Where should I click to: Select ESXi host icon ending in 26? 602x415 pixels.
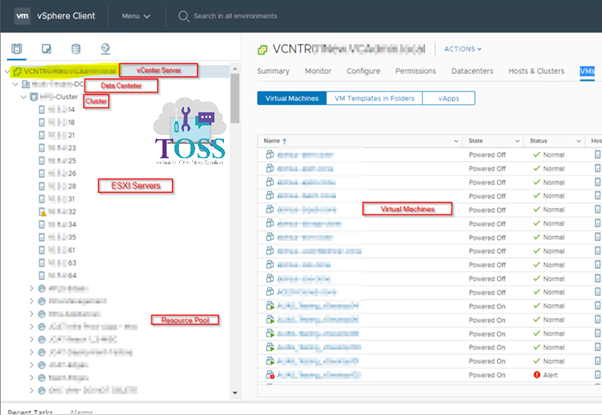point(42,173)
